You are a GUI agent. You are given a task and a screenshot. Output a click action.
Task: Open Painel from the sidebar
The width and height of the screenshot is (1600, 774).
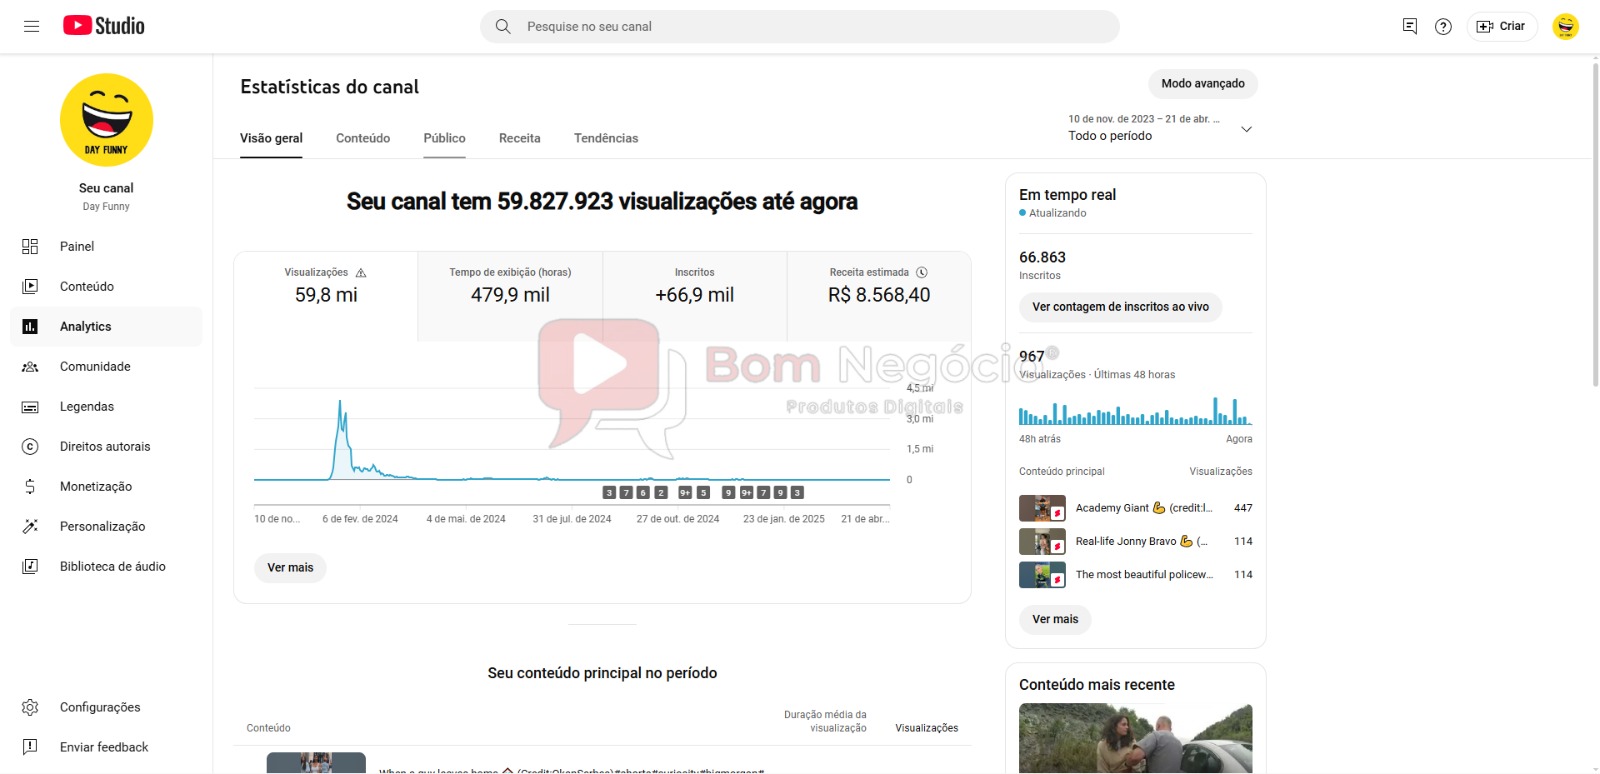77,247
